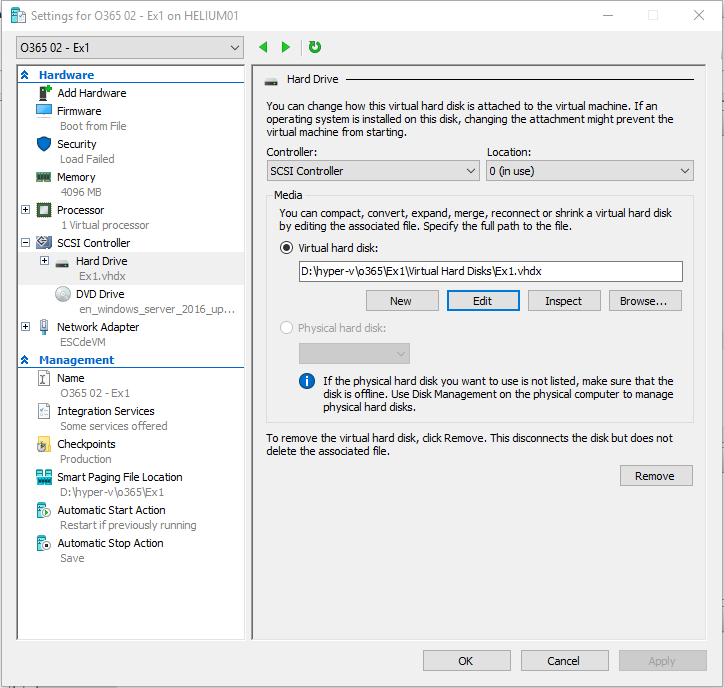This screenshot has width=724, height=688.
Task: Click the Cancel button
Action: (x=564, y=661)
